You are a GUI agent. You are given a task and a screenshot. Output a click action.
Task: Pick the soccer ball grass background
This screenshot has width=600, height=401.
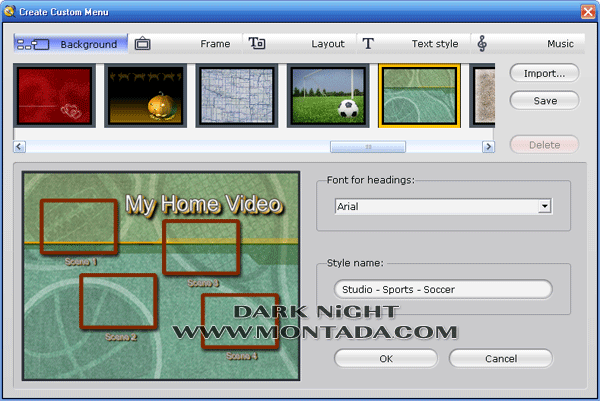point(327,96)
